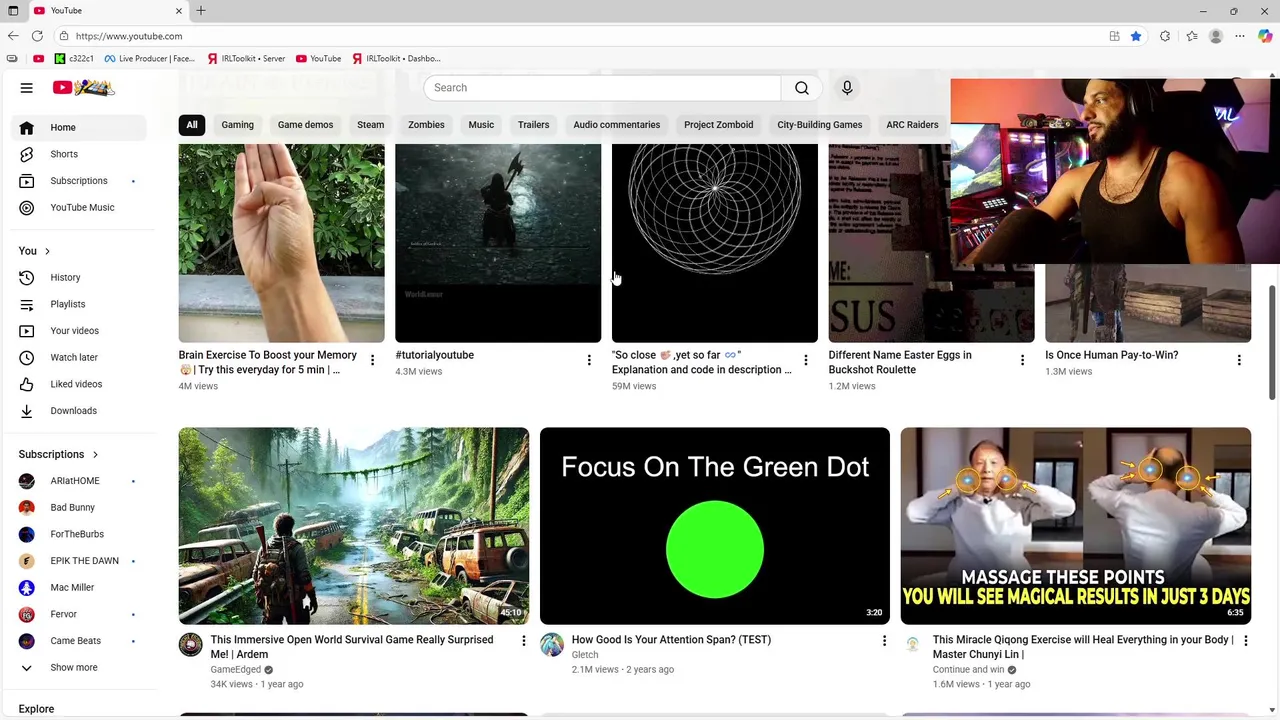Viewport: 1280px width, 720px height.
Task: Expand the Subscriptions section chevron
Action: pyautogui.click(x=95, y=455)
